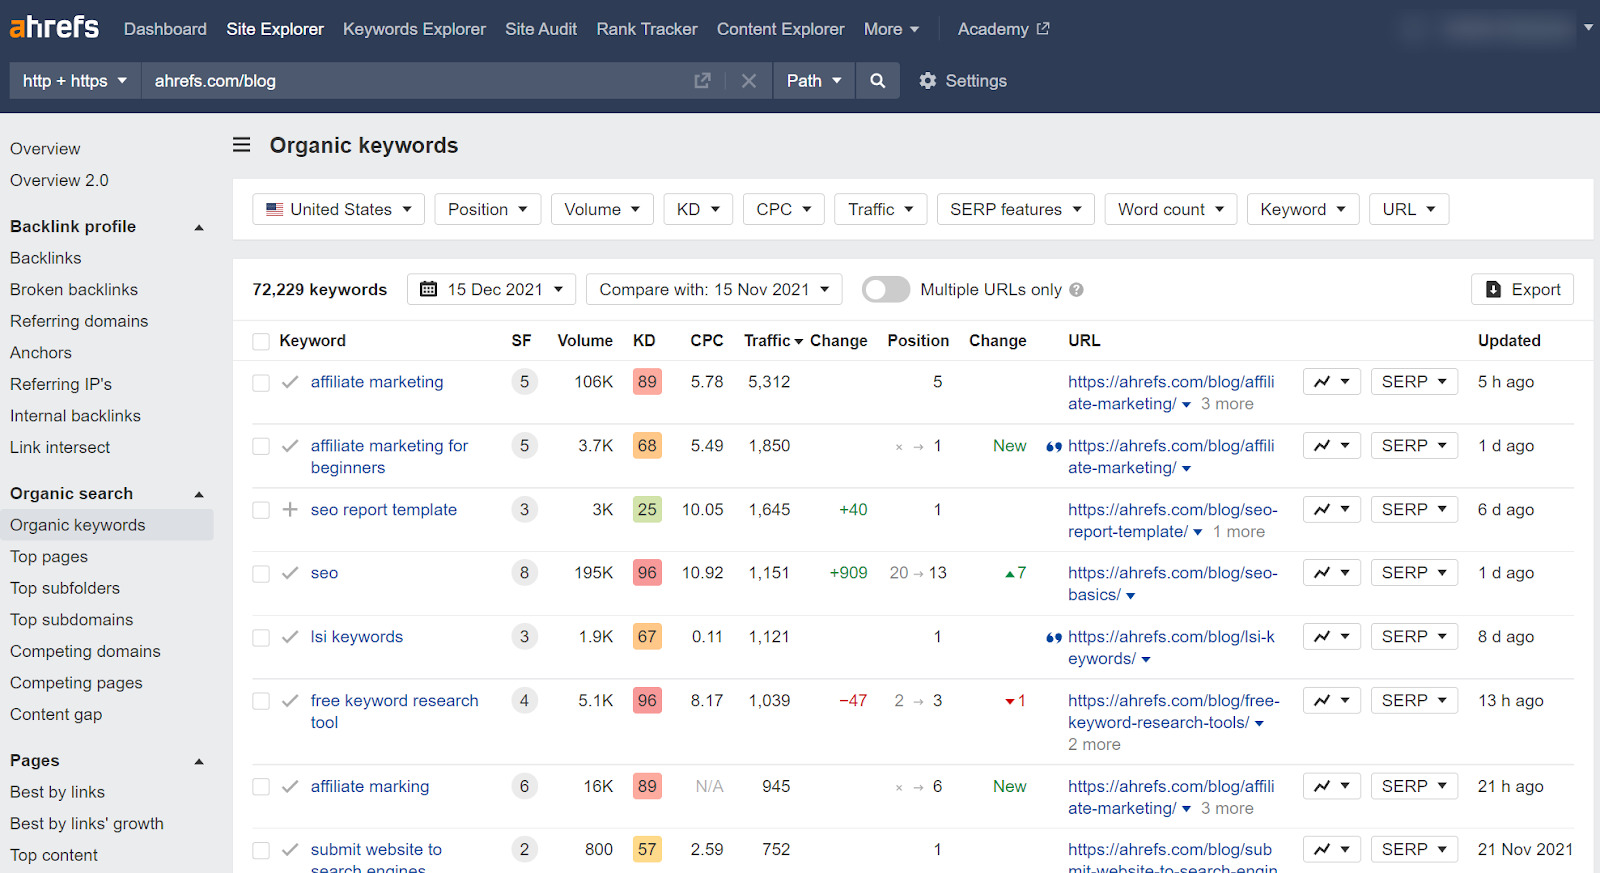Viewport: 1600px width, 873px height.
Task: Click the Export button
Action: pyautogui.click(x=1522, y=290)
